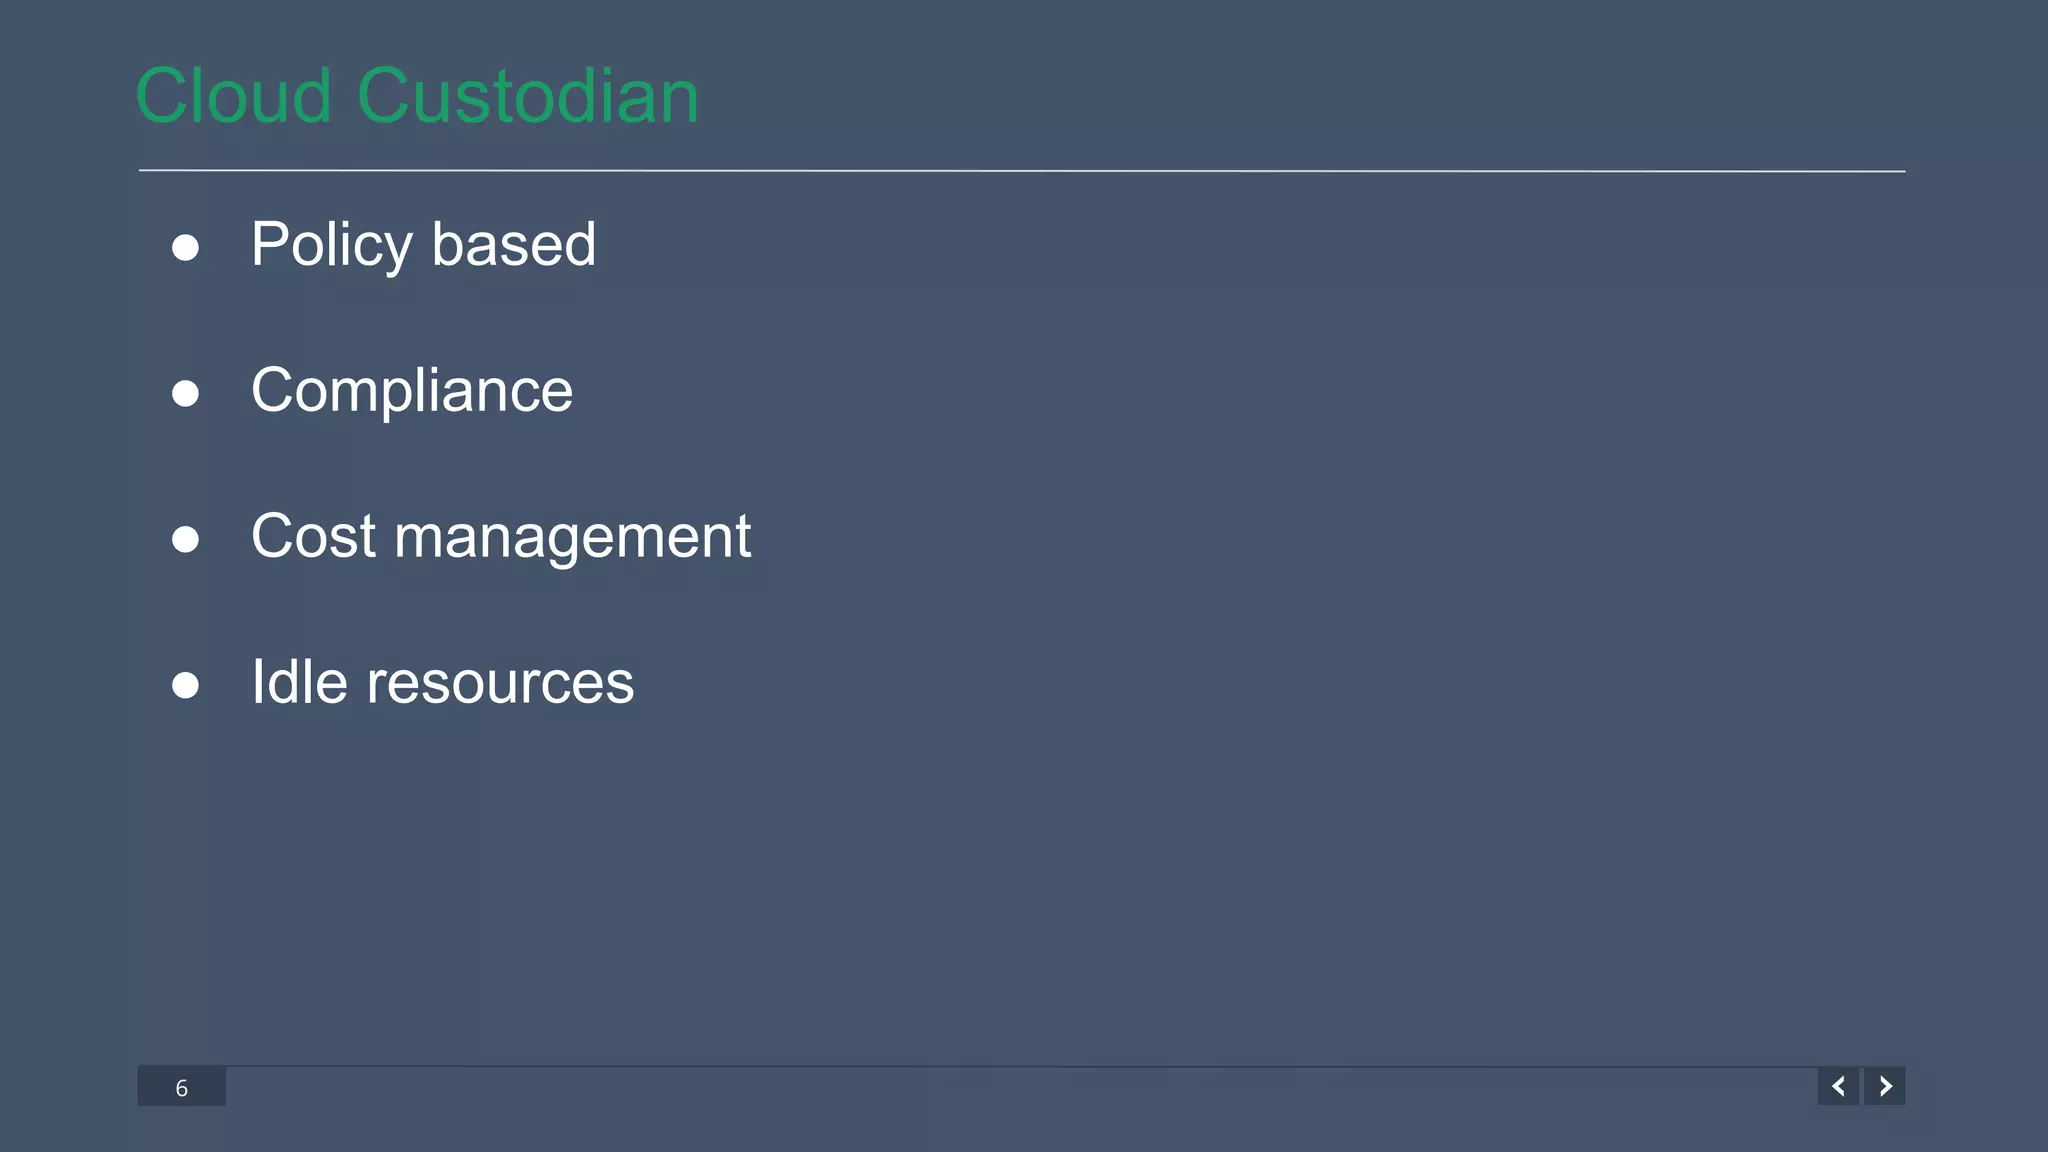The image size is (2048, 1152).
Task: Go to the previous slide arrow
Action: point(1838,1086)
